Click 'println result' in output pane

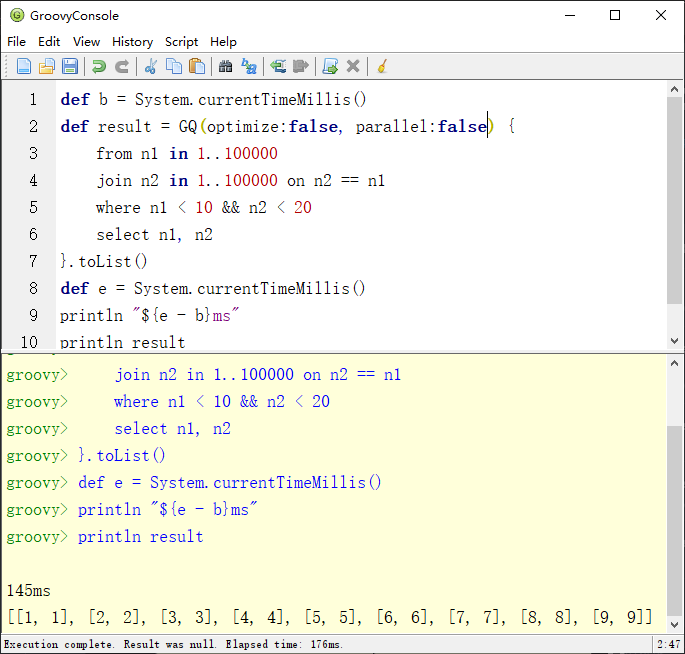tap(141, 537)
